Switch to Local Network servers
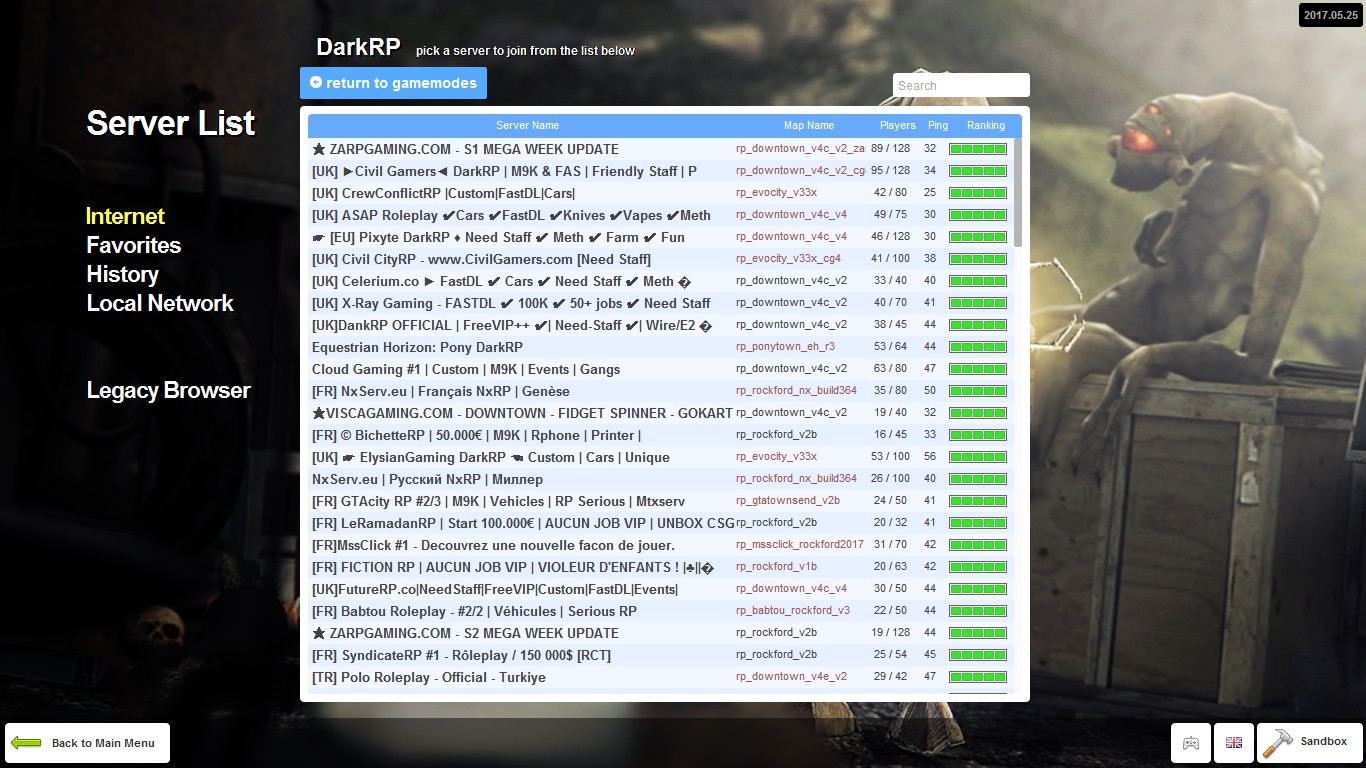This screenshot has height=768, width=1366. (x=160, y=303)
